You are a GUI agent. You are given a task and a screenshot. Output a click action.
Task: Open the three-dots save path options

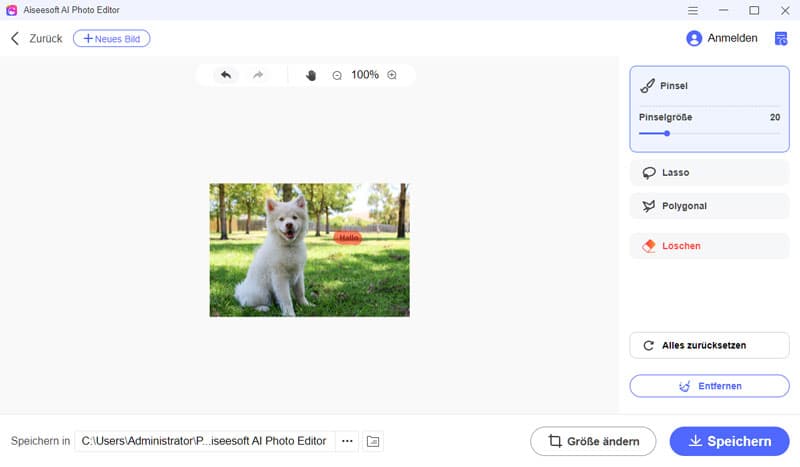click(347, 441)
